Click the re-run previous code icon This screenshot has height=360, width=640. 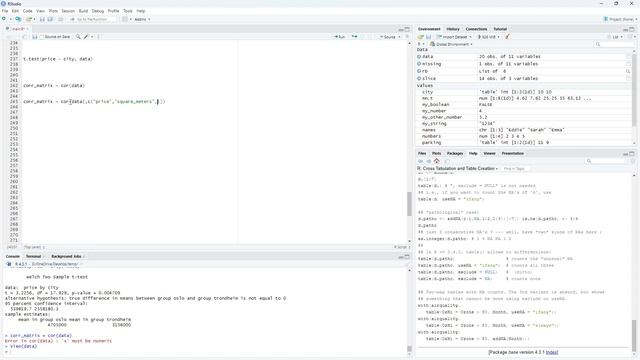click(x=354, y=37)
